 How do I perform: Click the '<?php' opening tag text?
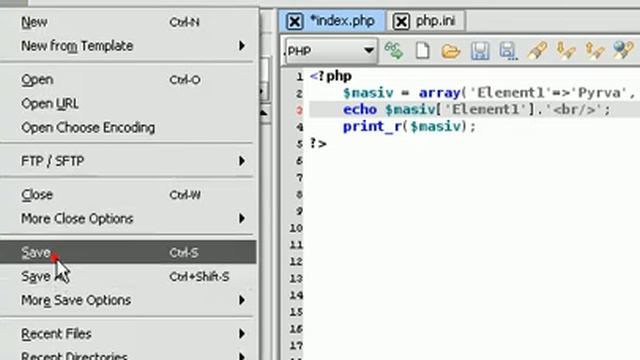point(331,76)
